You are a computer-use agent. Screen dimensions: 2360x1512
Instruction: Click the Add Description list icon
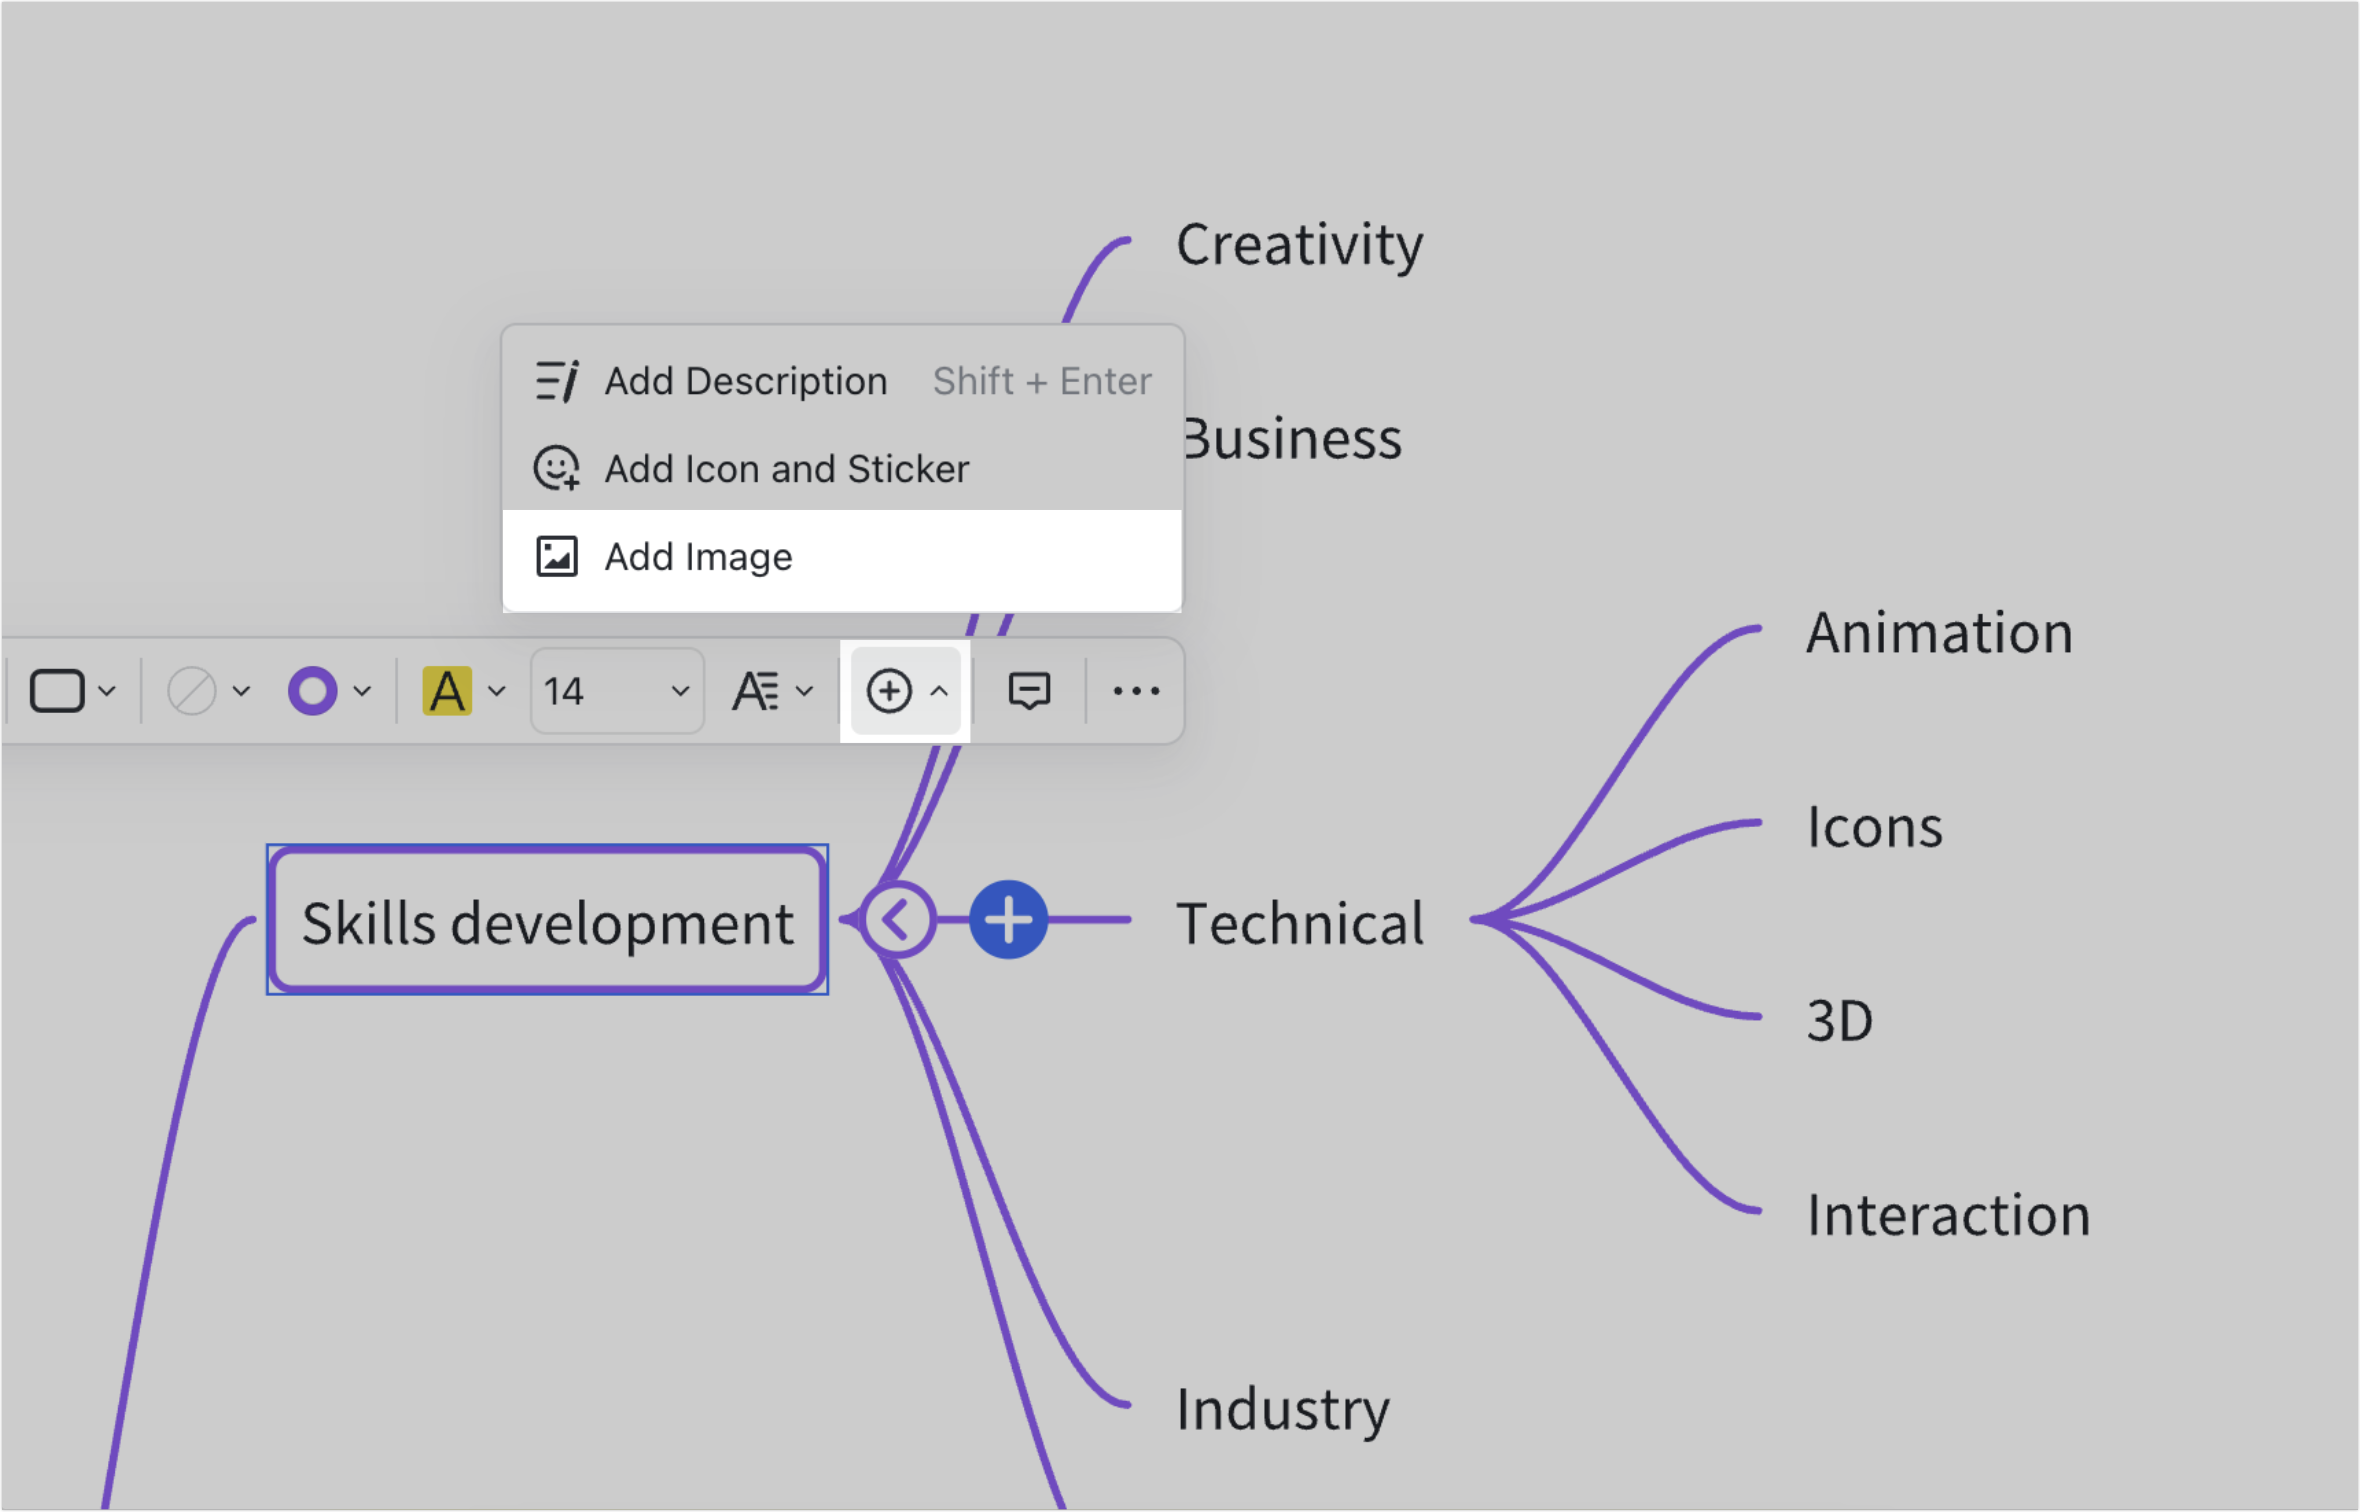point(557,381)
